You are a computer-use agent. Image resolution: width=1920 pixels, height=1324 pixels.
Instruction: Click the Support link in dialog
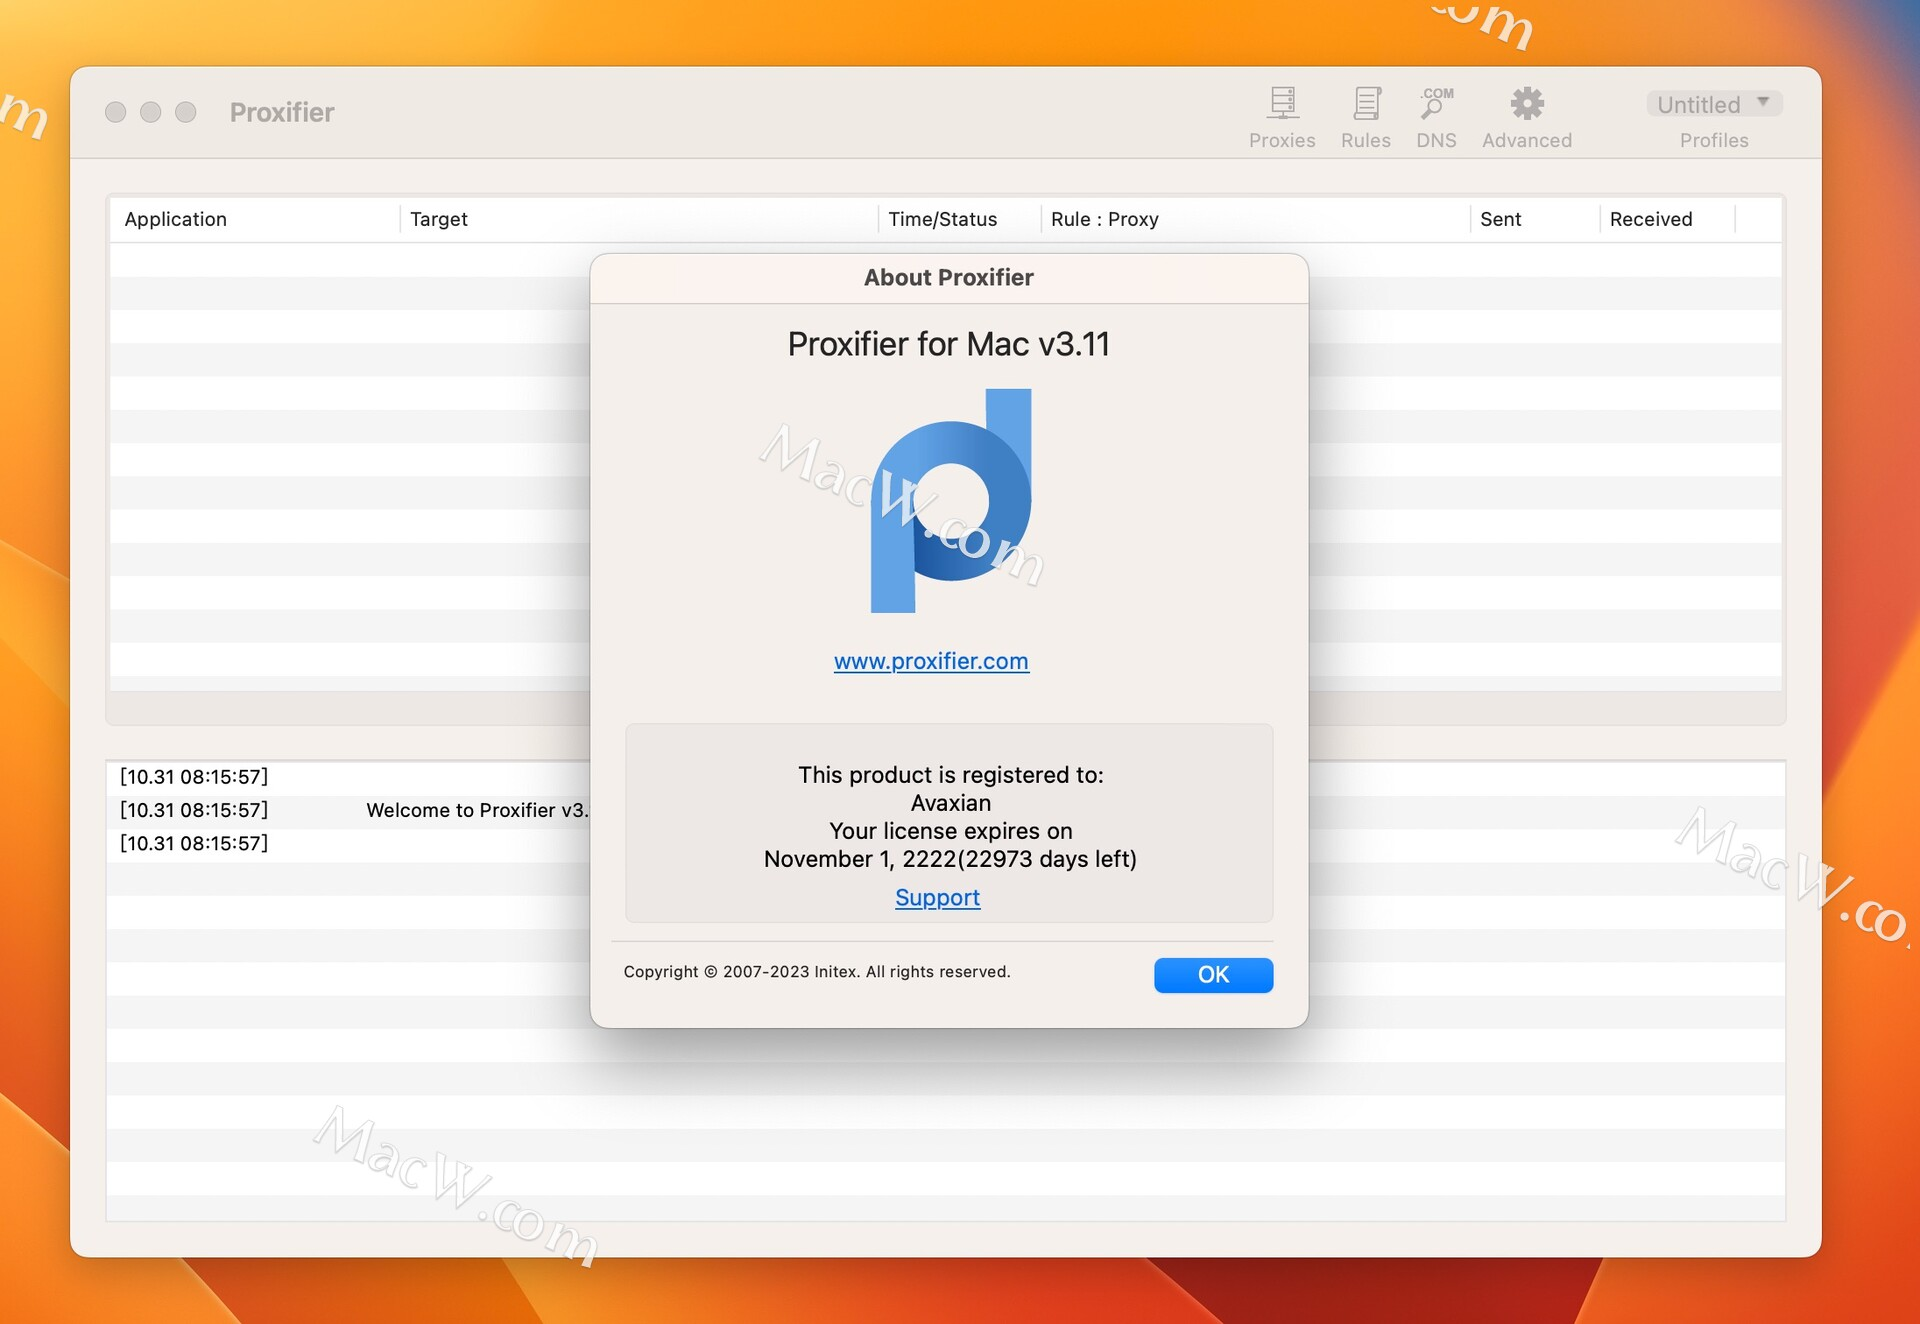tap(937, 896)
